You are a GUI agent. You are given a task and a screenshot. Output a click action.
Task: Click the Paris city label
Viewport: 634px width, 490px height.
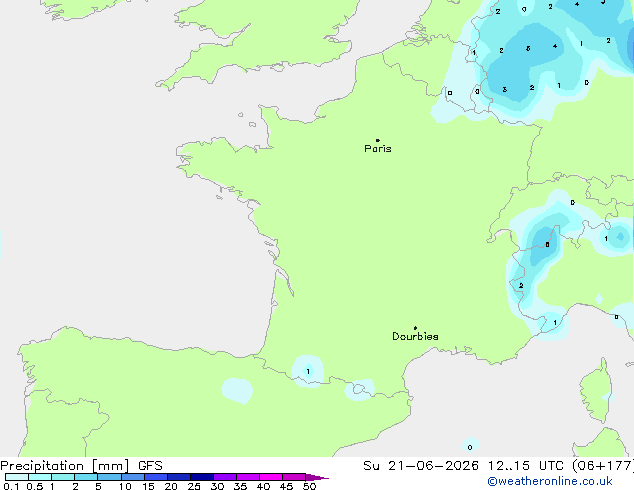tap(378, 149)
